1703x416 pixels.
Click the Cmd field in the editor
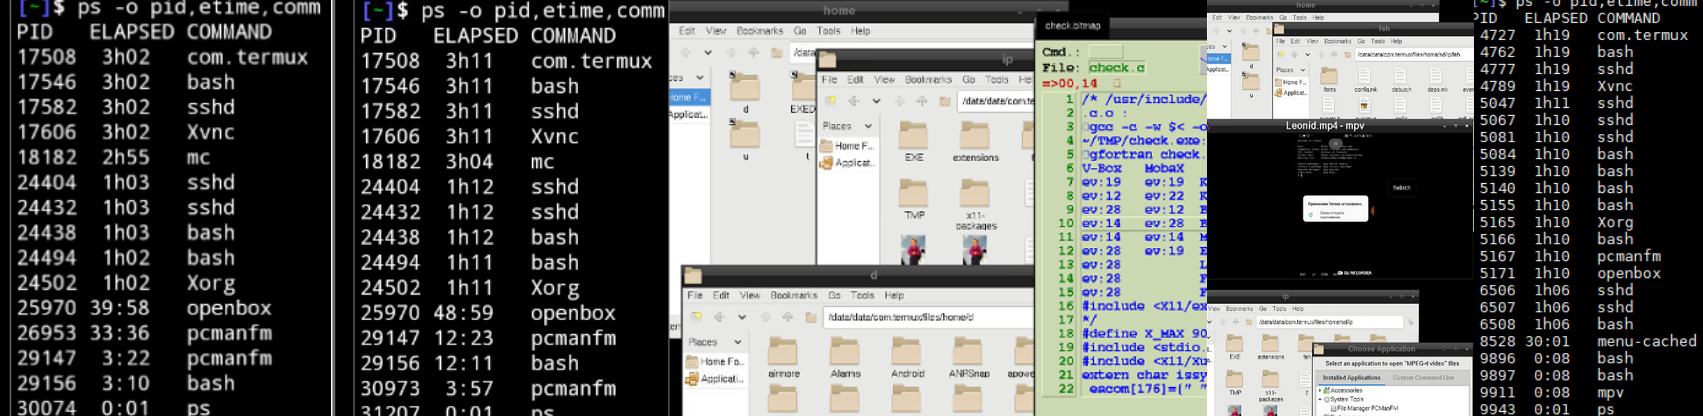pos(1105,52)
